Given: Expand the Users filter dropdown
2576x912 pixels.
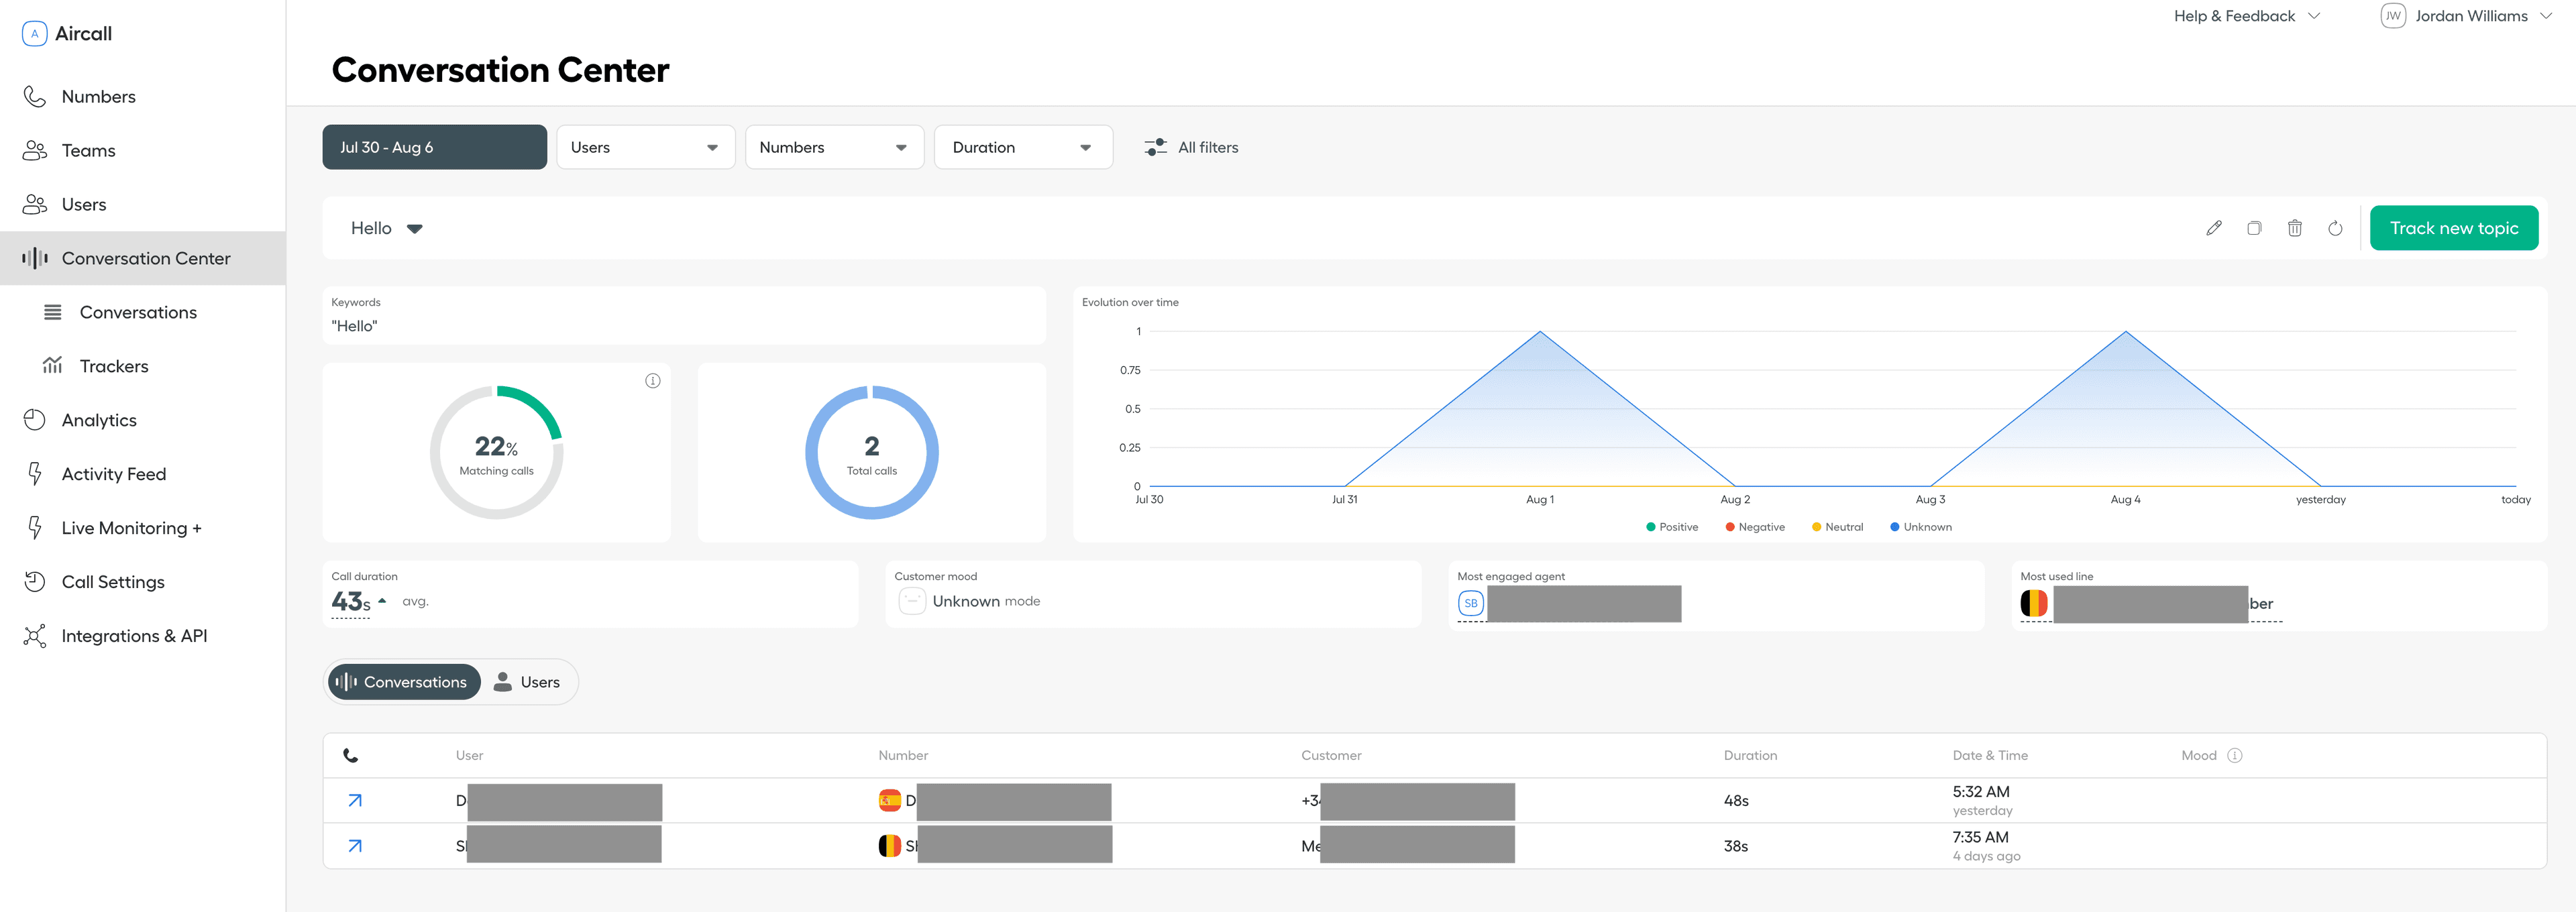Looking at the screenshot, I should tap(645, 147).
